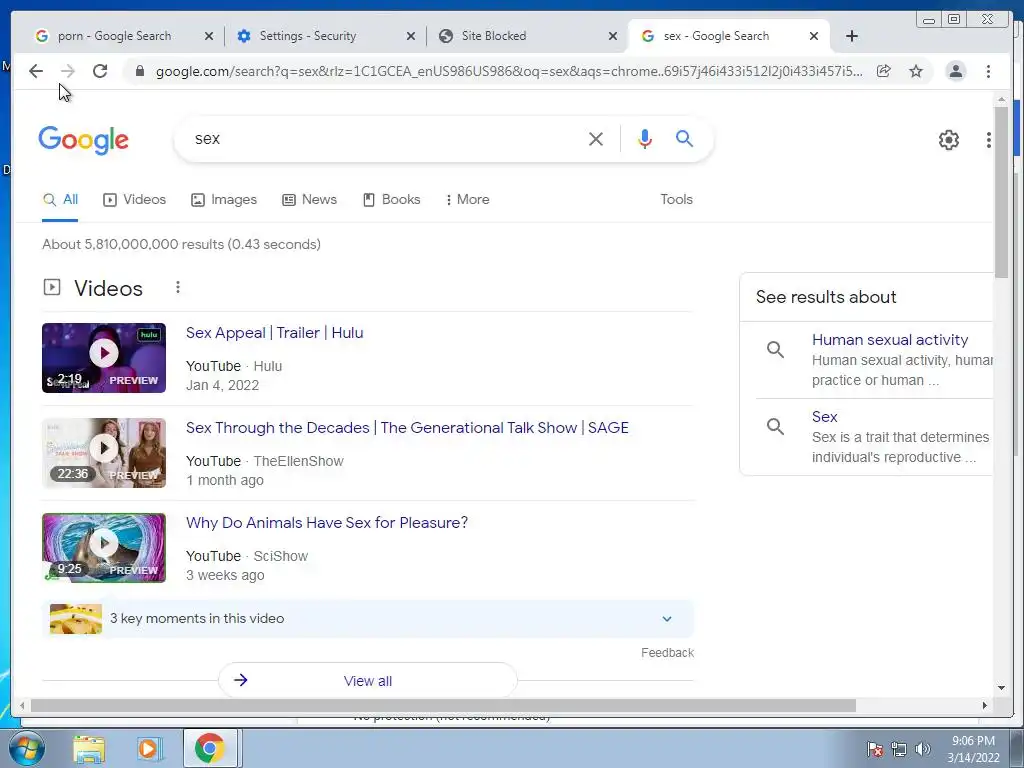Share this page via the share icon
This screenshot has height=768, width=1024.
click(884, 71)
